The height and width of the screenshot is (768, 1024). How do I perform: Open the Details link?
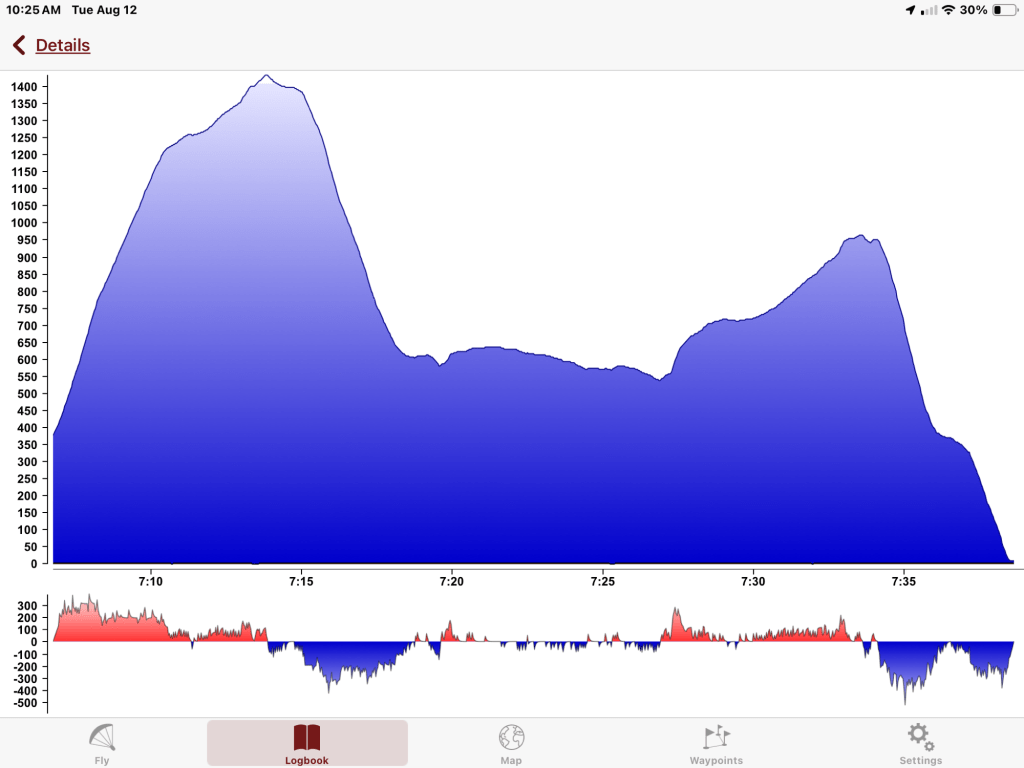point(62,45)
